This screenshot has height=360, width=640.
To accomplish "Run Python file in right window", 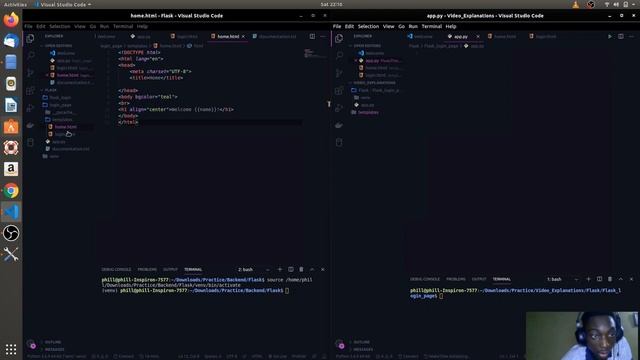I will (610, 36).
